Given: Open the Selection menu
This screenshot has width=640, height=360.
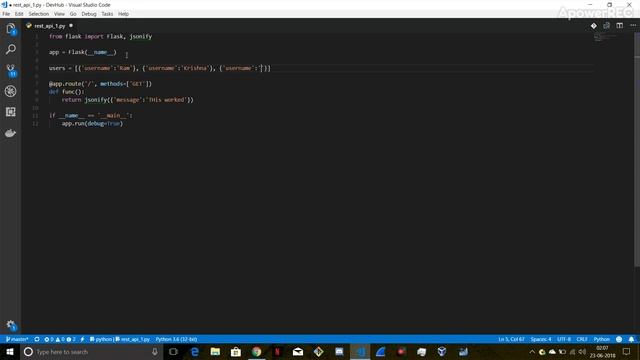Looking at the screenshot, I should pos(38,14).
